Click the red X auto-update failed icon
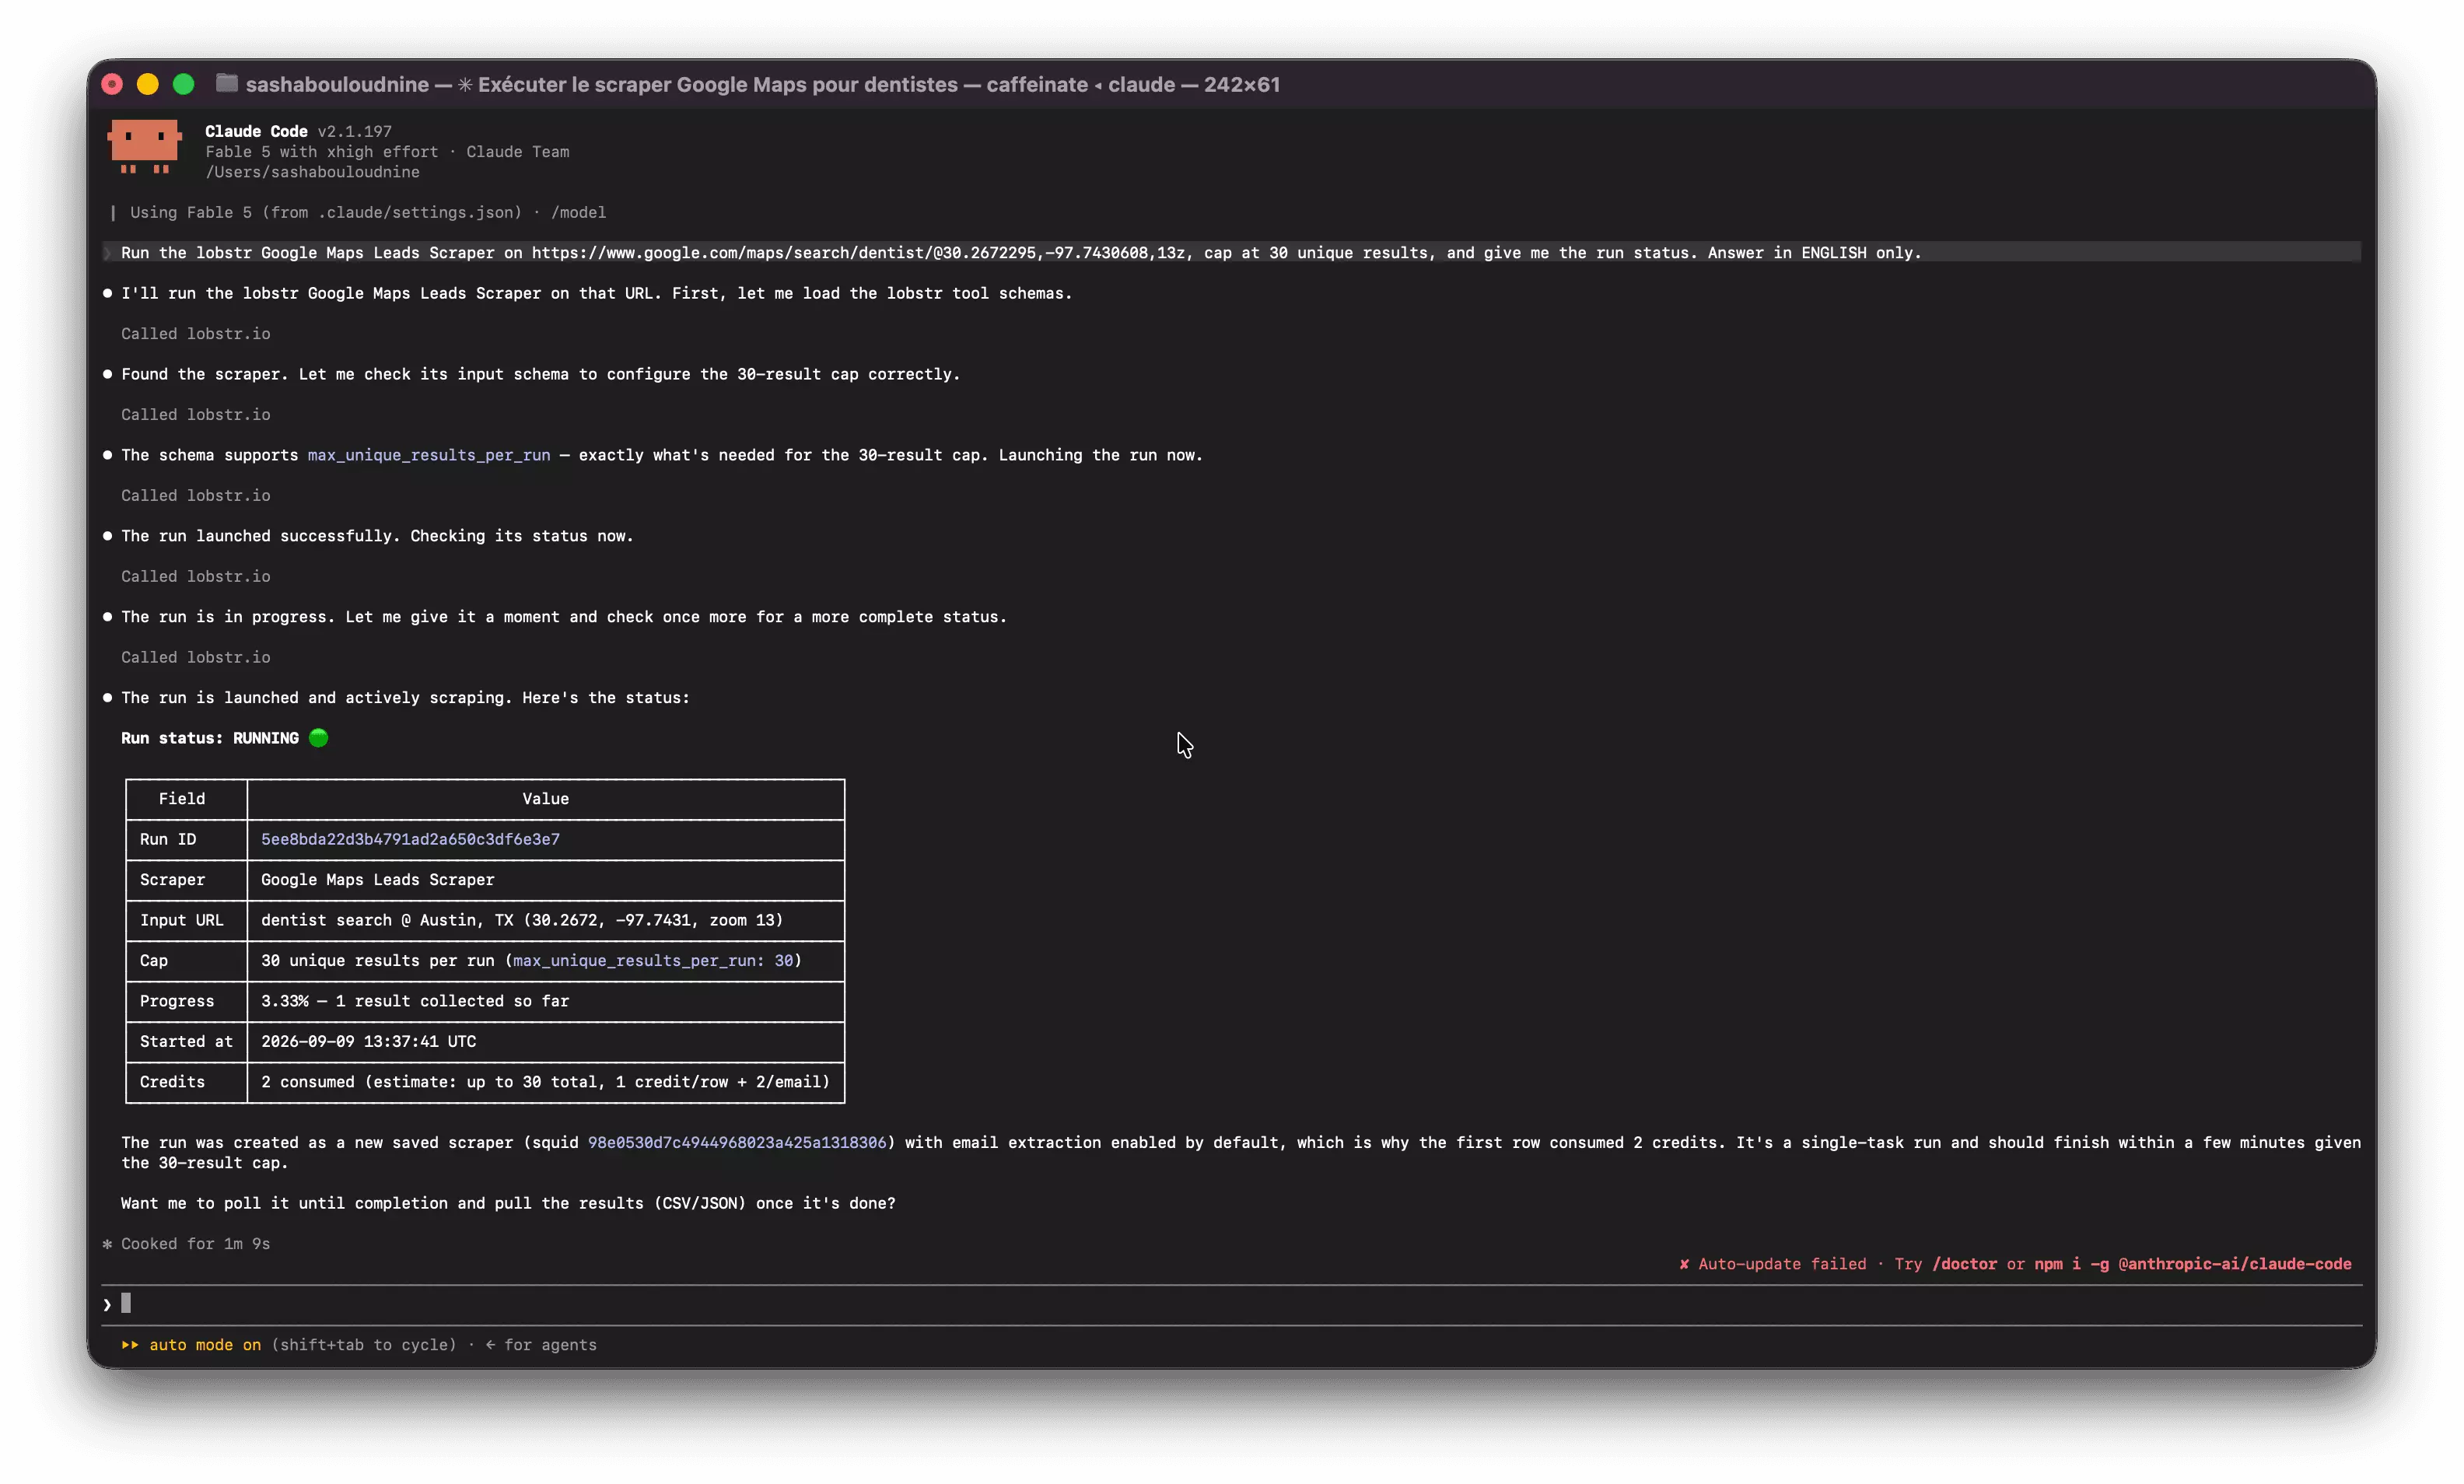 (x=1684, y=1264)
